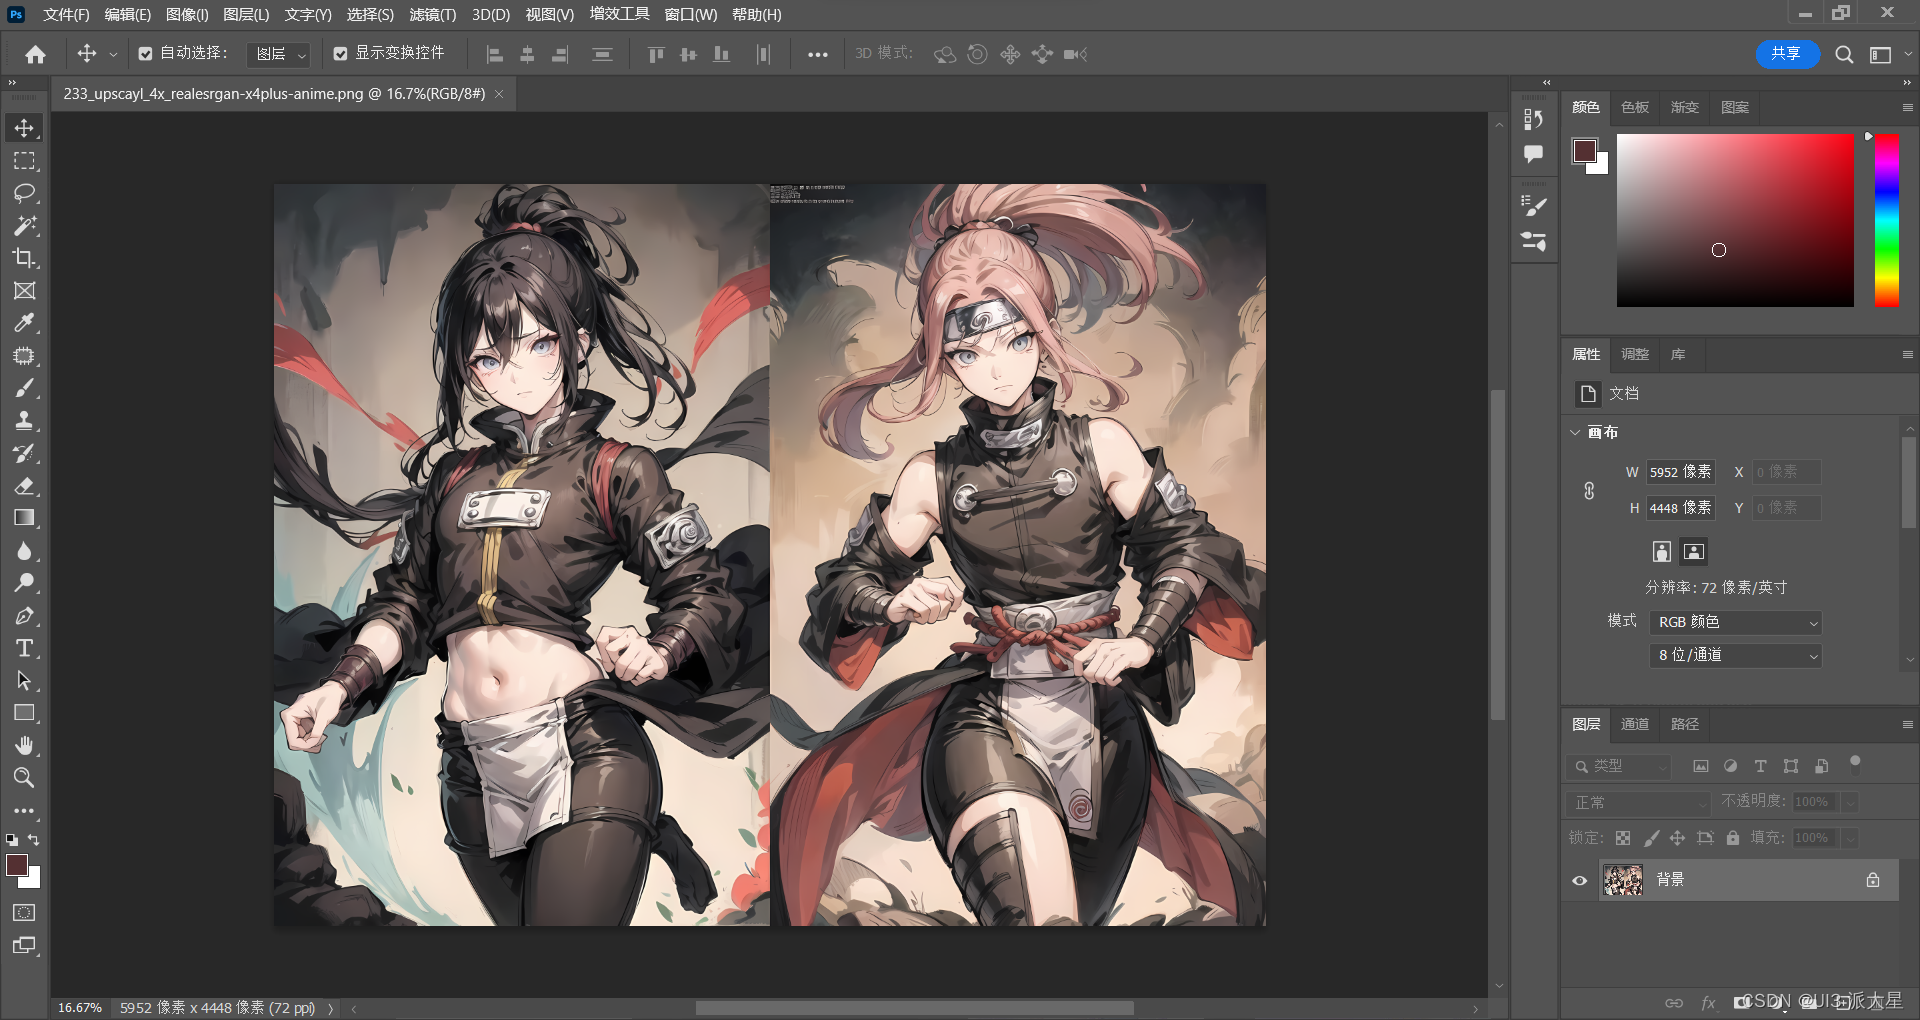Open the 图像(I) menu
Screen dimensions: 1920x1020
tap(187, 14)
